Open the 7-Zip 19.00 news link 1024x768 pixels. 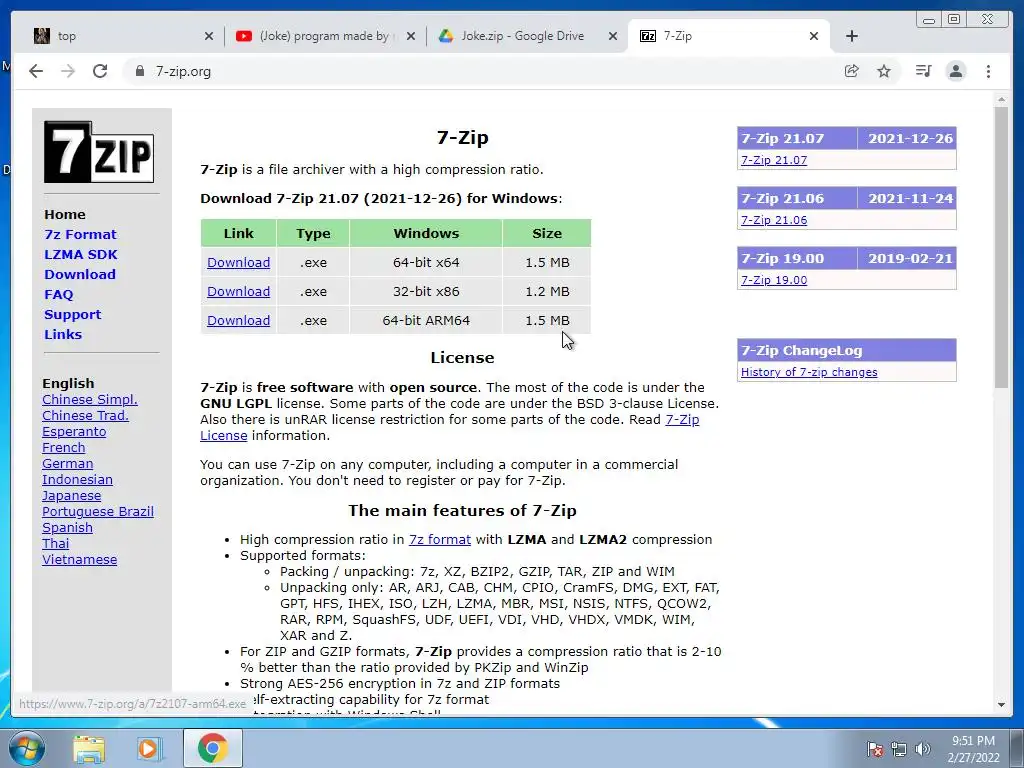point(774,280)
